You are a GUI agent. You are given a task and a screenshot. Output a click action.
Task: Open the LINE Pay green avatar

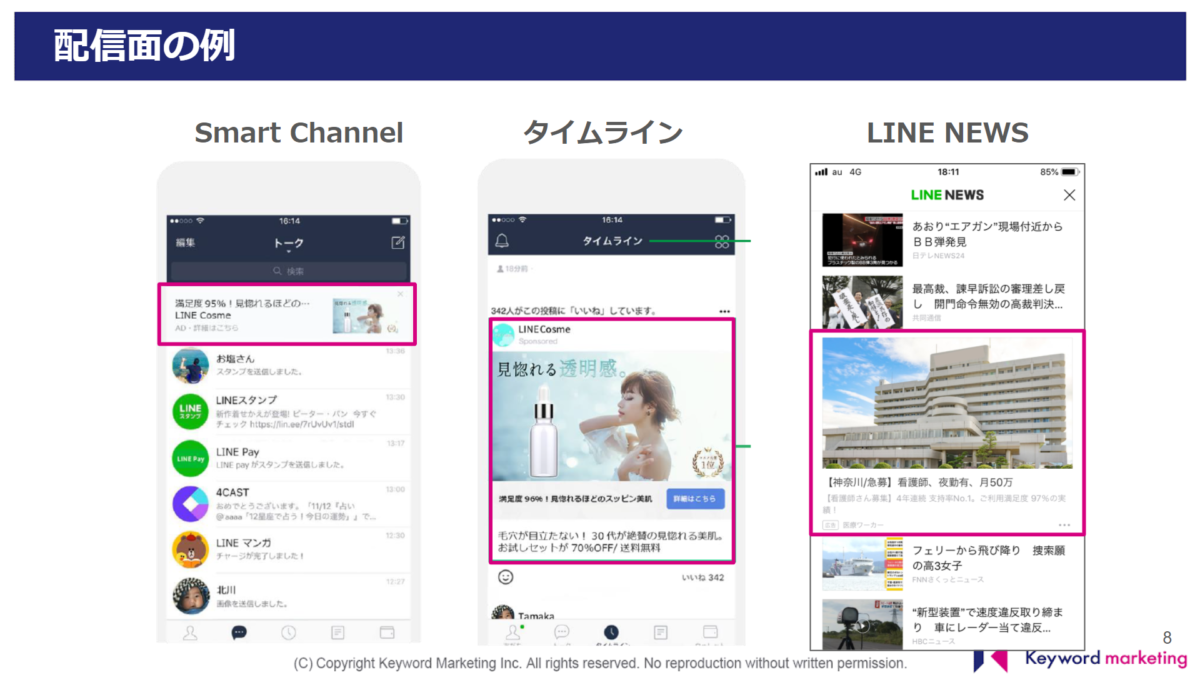click(x=190, y=458)
